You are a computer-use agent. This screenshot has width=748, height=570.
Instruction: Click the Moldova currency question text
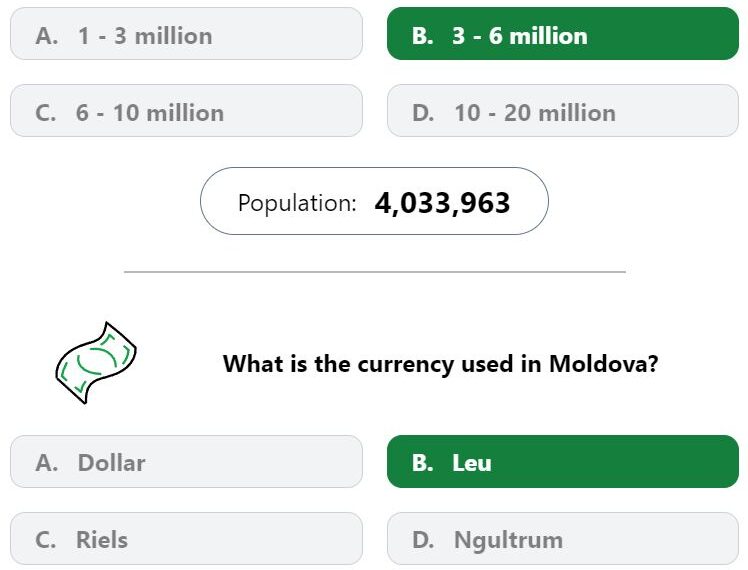pos(440,364)
